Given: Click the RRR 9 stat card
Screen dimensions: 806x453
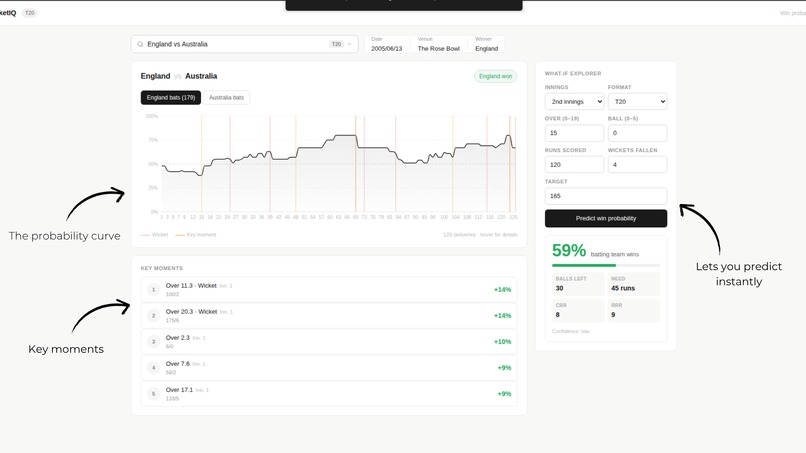Looking at the screenshot, I should coord(633,311).
